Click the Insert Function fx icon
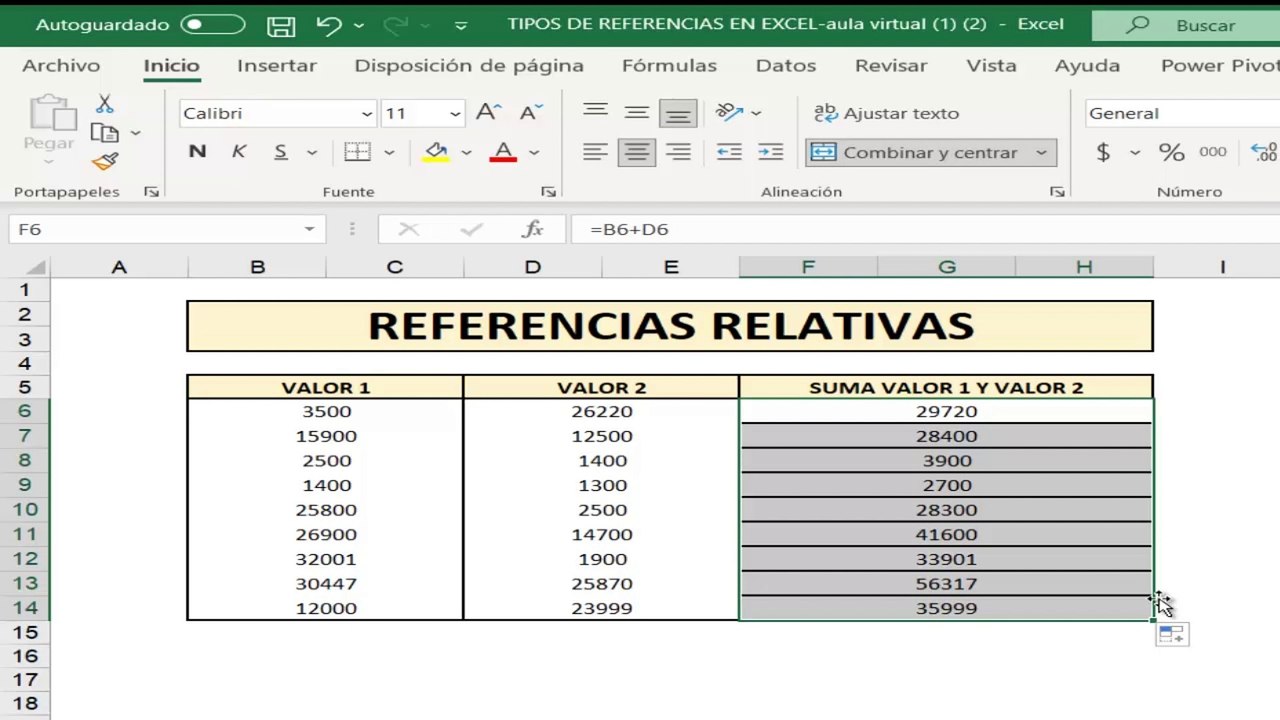Image resolution: width=1280 pixels, height=720 pixels. tap(533, 229)
